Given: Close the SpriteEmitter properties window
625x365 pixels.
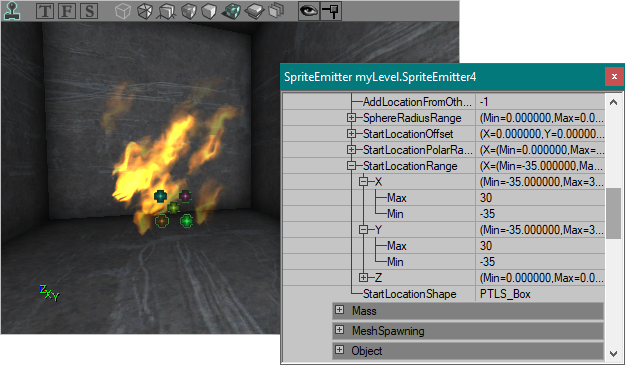Looking at the screenshot, I should coord(614,77).
